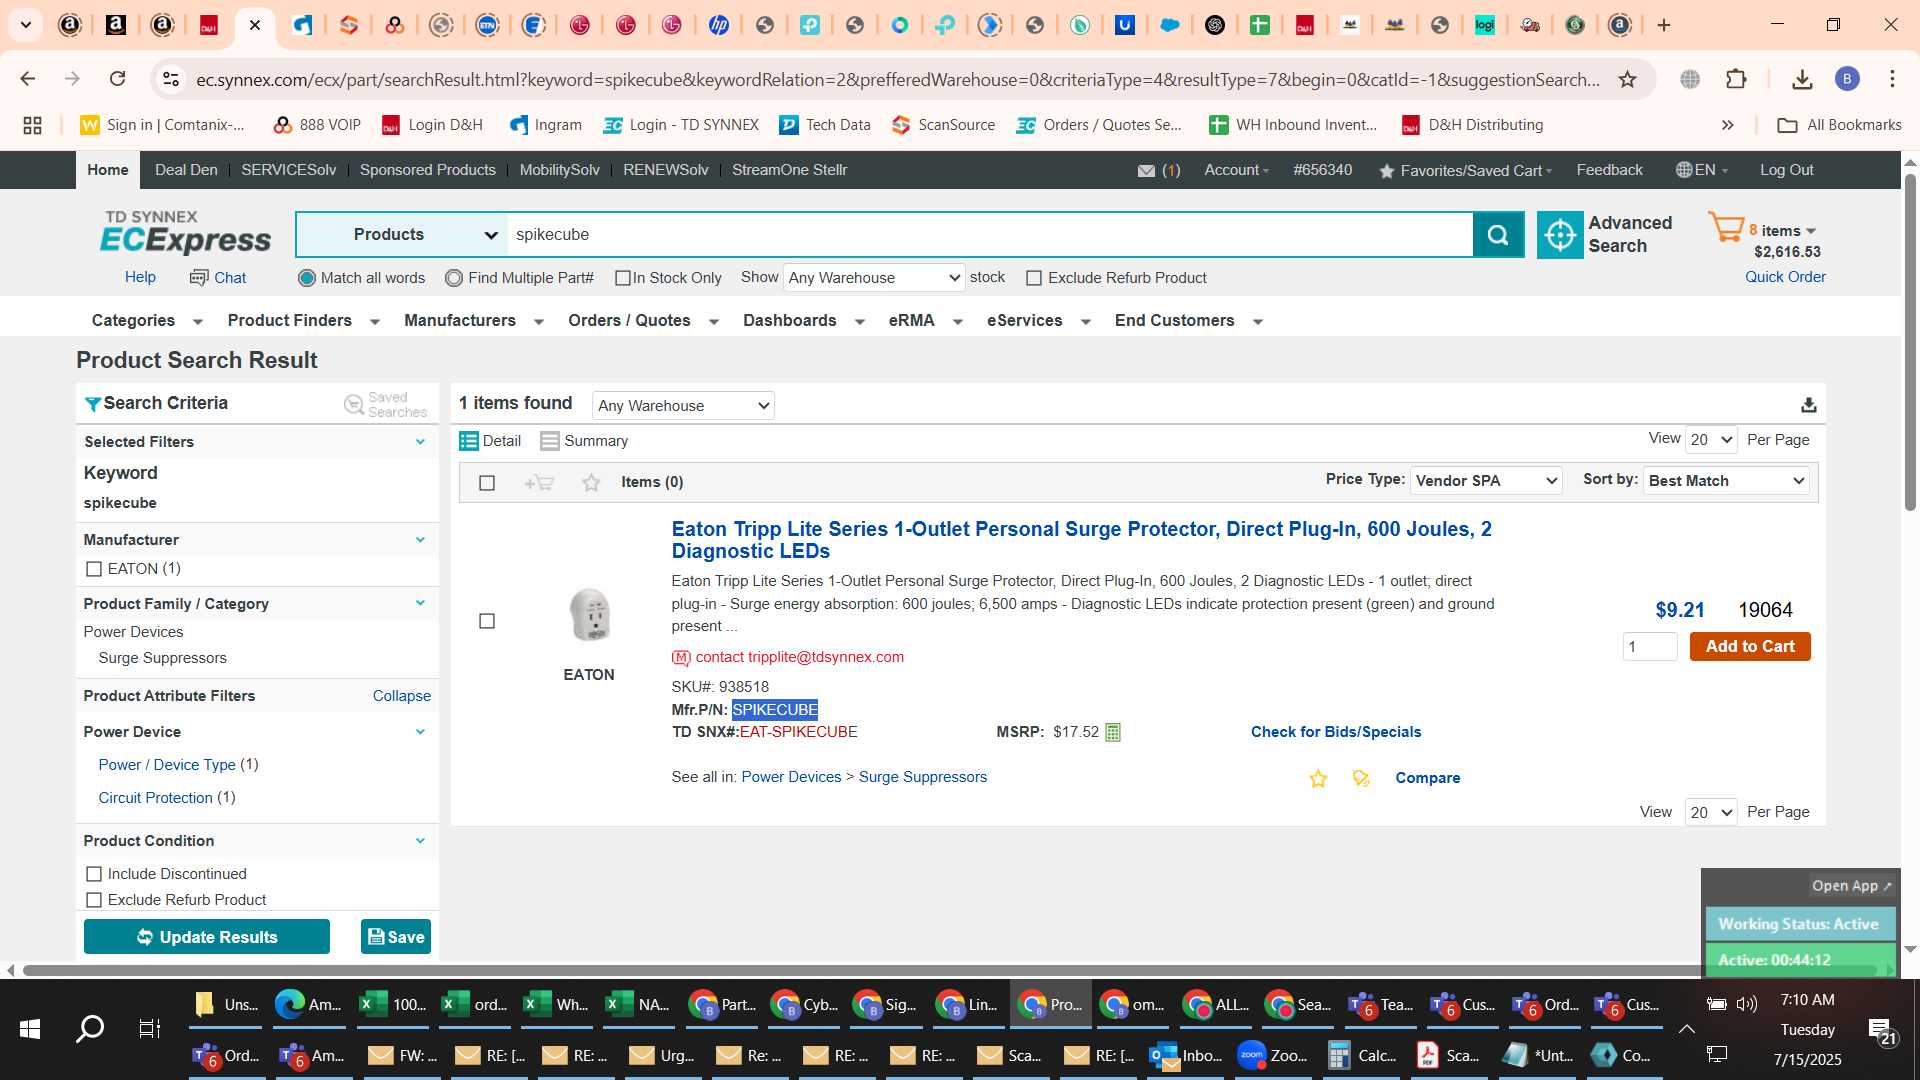Open Product Finders menu
This screenshot has width=1920, height=1080.
tap(303, 321)
